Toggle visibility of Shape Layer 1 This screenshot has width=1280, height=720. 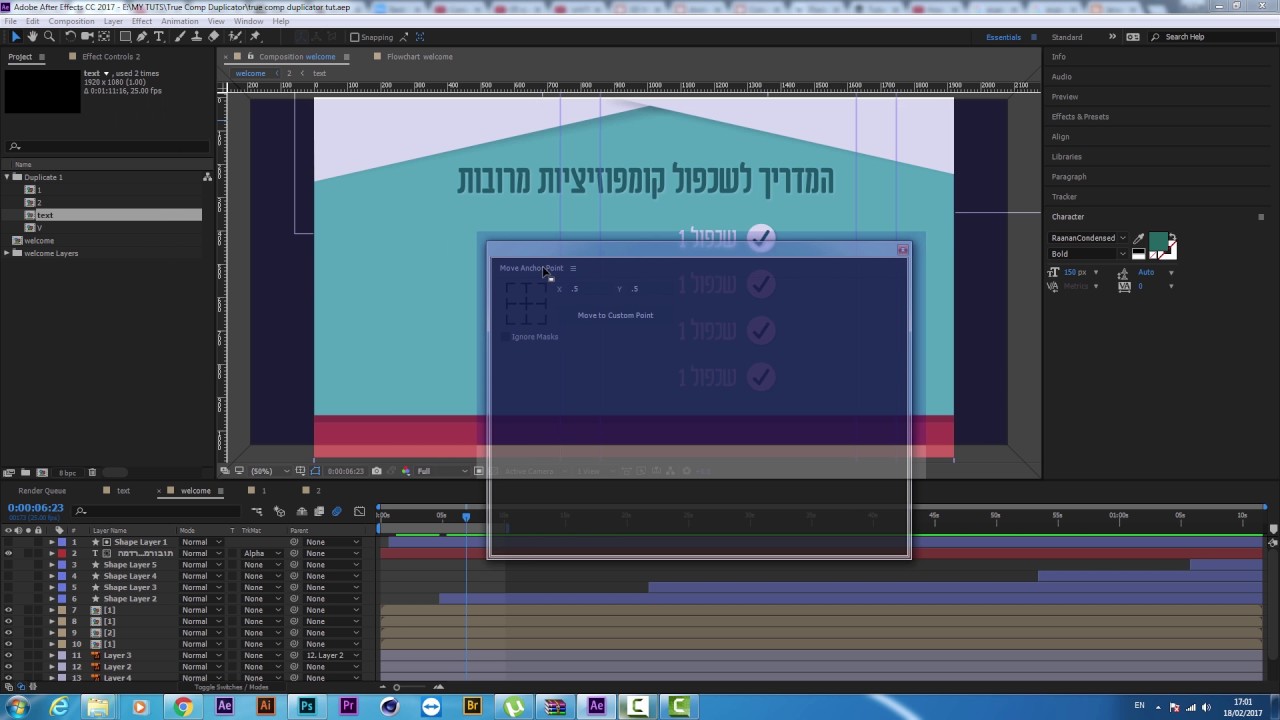(x=8, y=542)
